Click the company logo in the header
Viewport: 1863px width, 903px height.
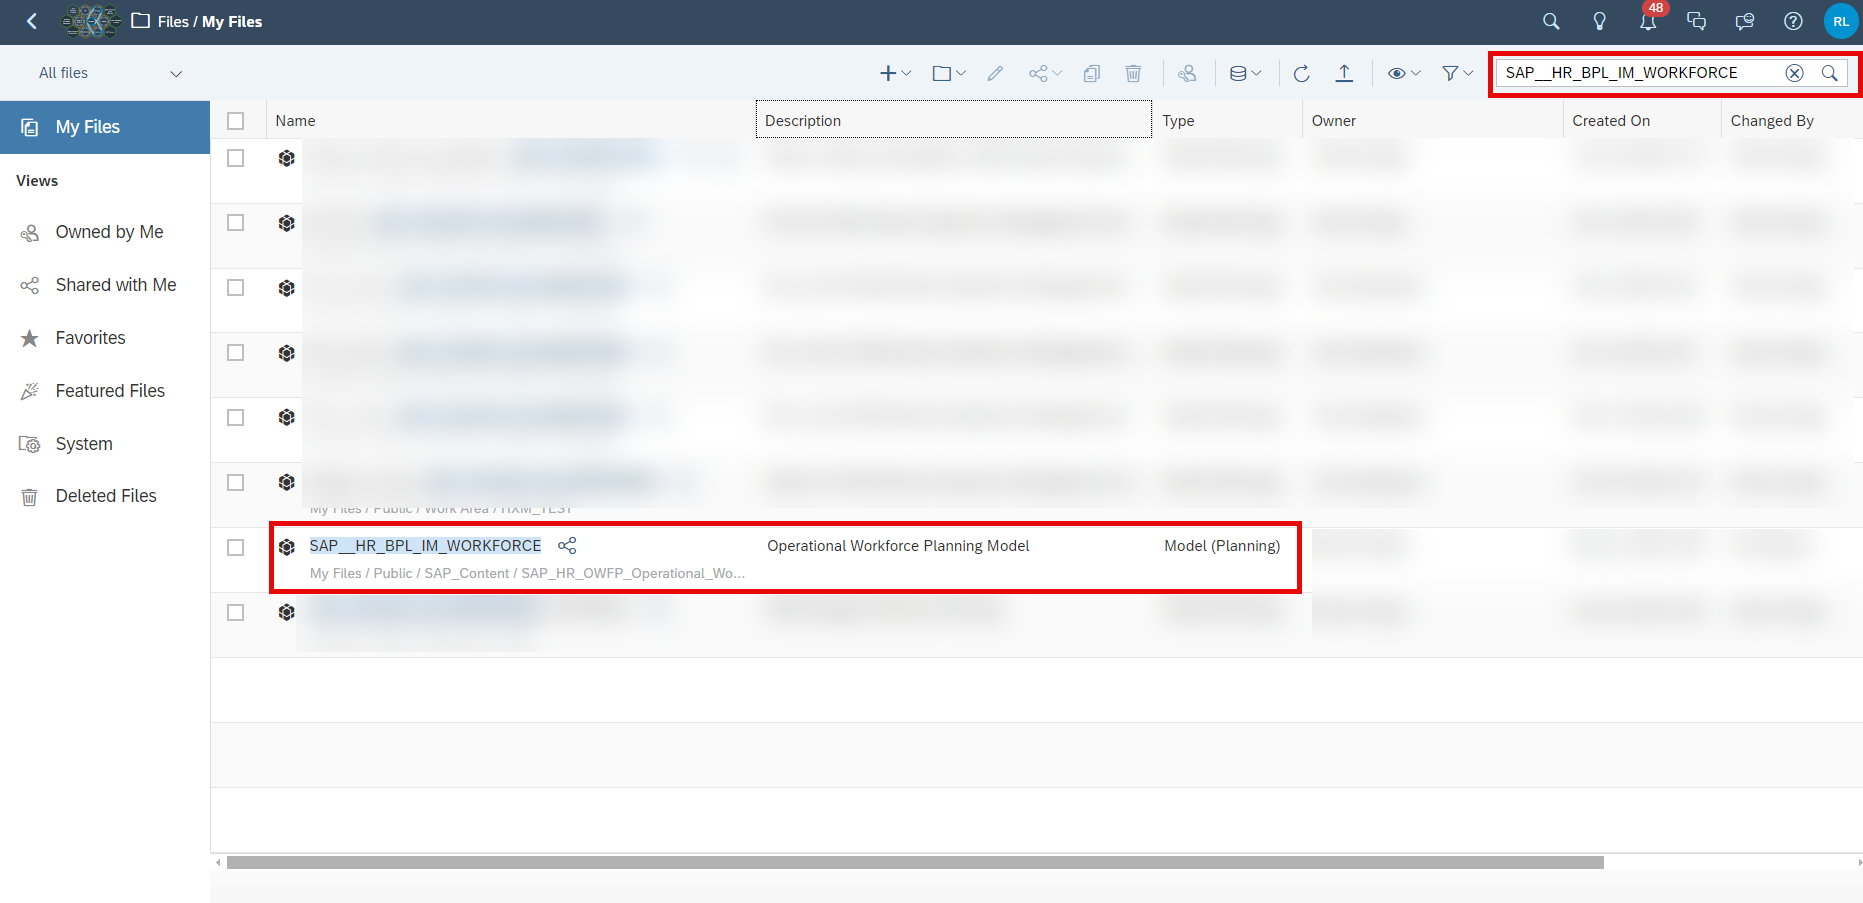pyautogui.click(x=91, y=21)
